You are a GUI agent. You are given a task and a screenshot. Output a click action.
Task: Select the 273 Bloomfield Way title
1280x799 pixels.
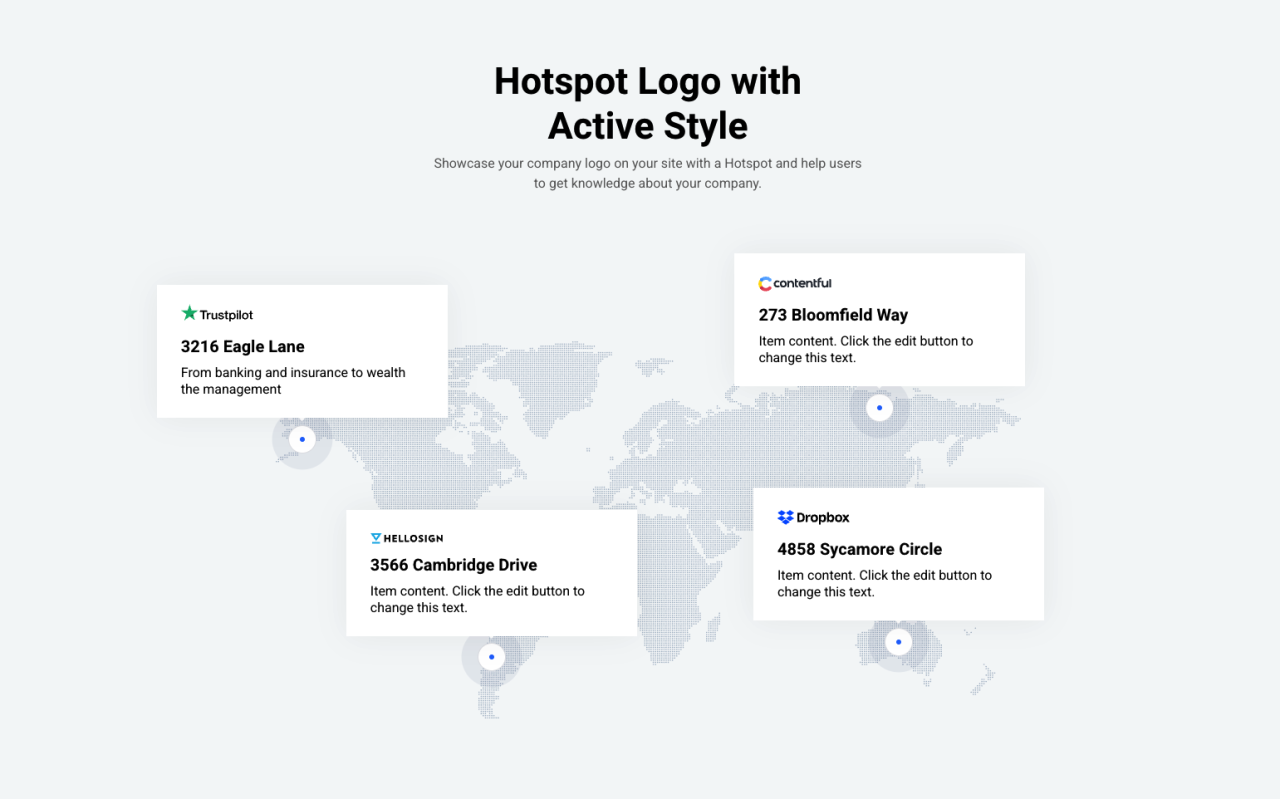click(x=833, y=315)
